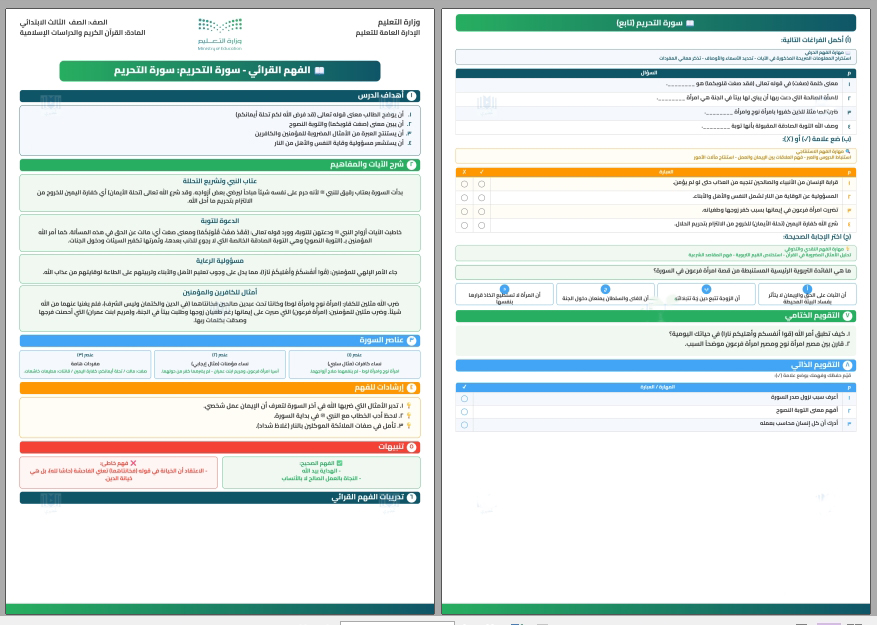Click the red X icon beside فهم خاطئ
877x625 pixels.
133,463
